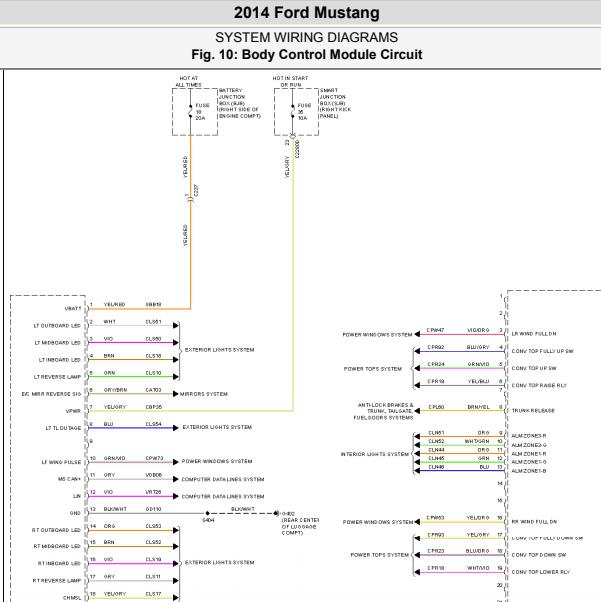Screen dimensions: 601x602
Task: Click the SBB18 circuit code
Action: tap(154, 304)
